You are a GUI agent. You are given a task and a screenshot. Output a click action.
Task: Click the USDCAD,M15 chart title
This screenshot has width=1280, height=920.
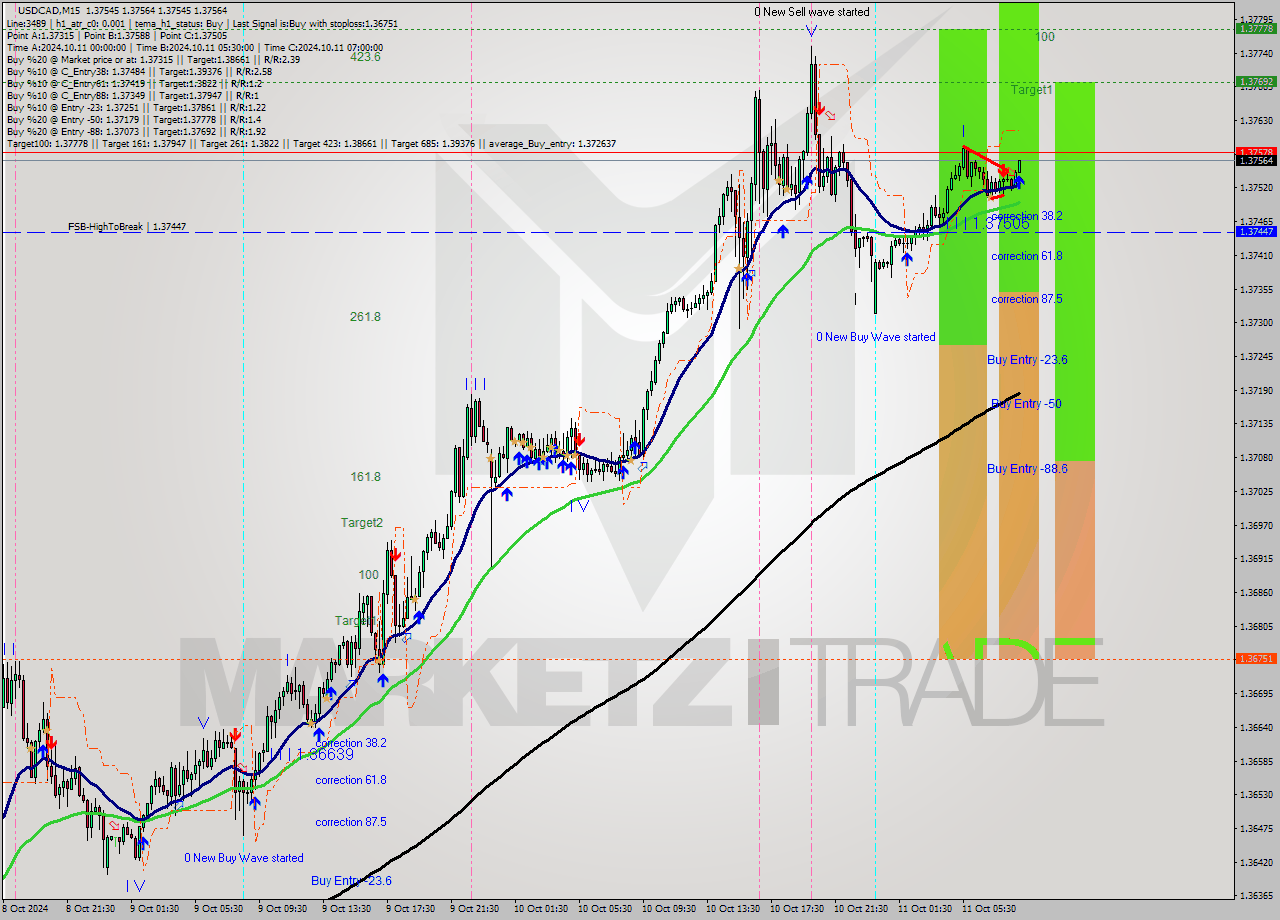tap(124, 10)
